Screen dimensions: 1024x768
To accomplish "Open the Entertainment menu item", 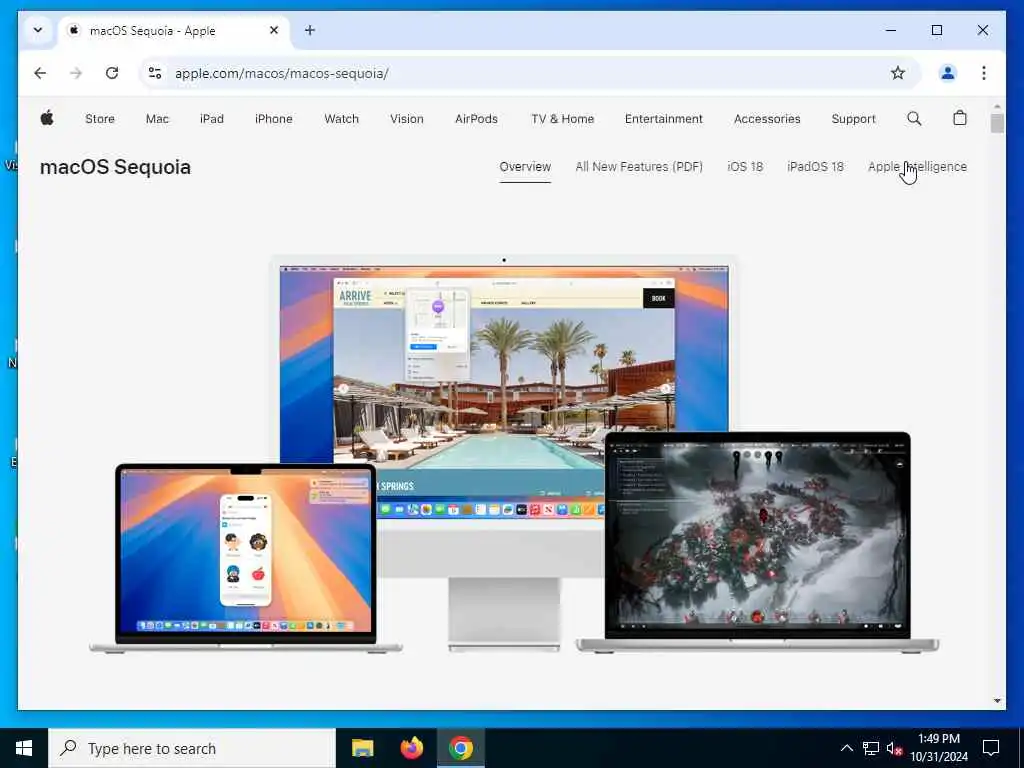I will pos(664,119).
